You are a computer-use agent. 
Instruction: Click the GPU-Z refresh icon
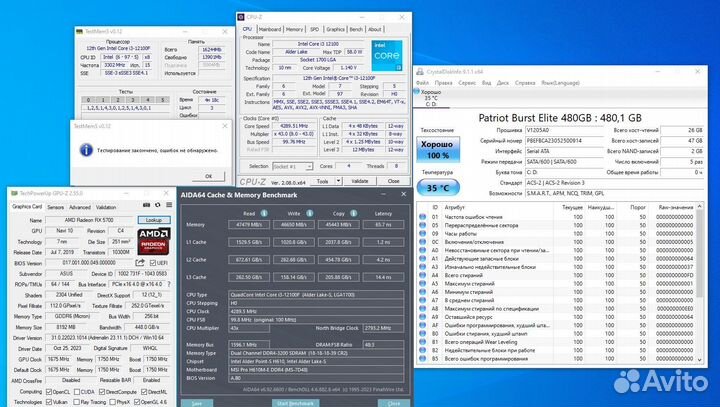[x=158, y=205]
